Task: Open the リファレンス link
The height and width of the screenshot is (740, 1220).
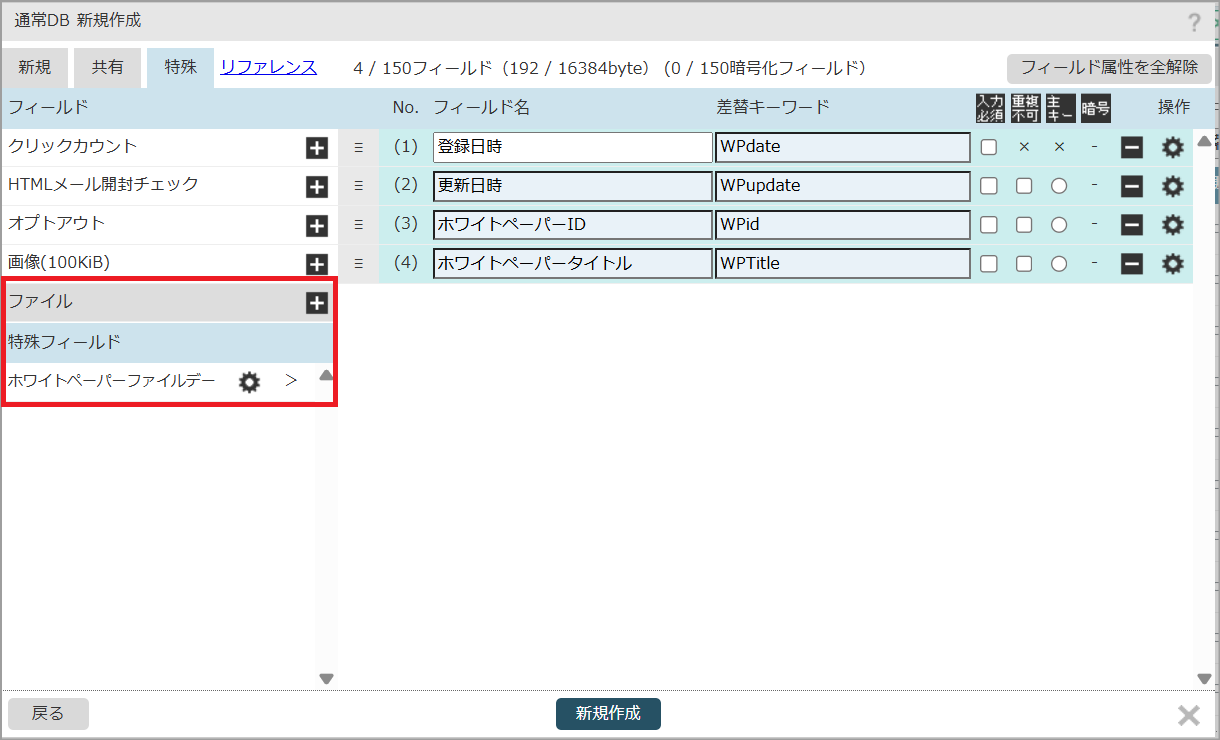Action: 268,68
